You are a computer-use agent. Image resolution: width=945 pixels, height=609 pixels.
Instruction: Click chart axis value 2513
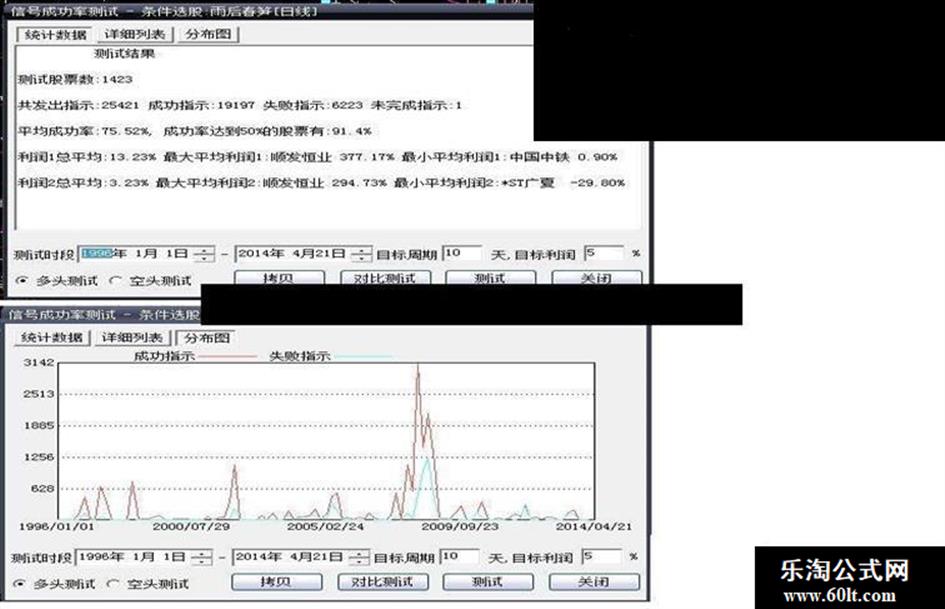[x=39, y=394]
